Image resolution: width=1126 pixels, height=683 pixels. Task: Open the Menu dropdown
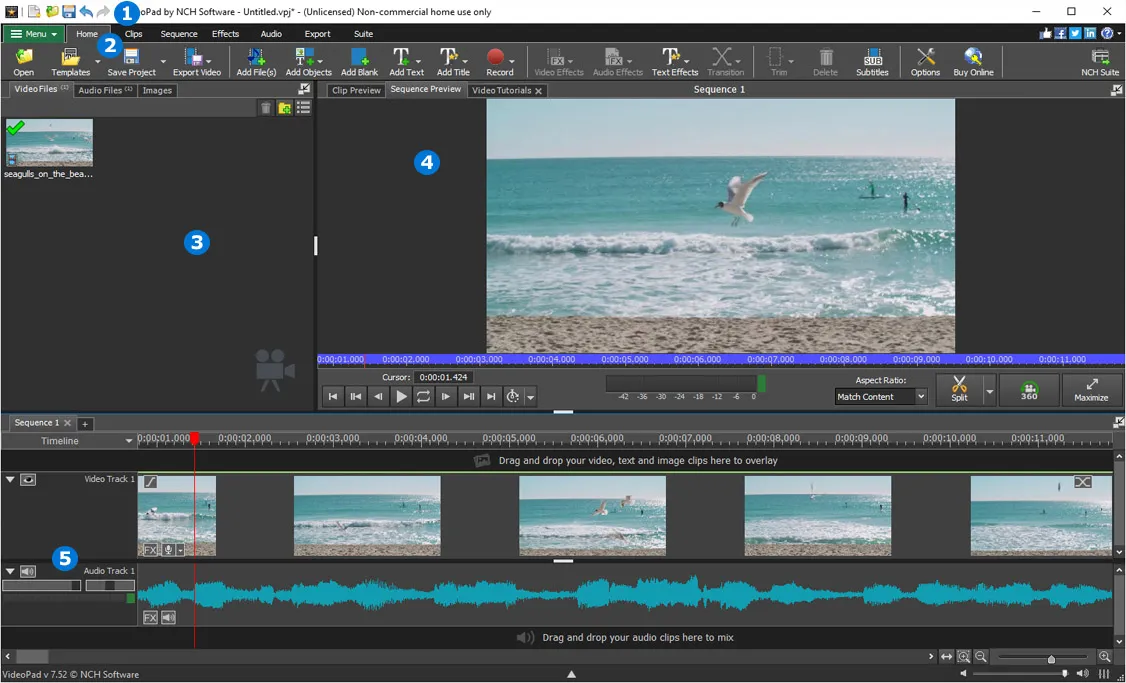click(32, 33)
